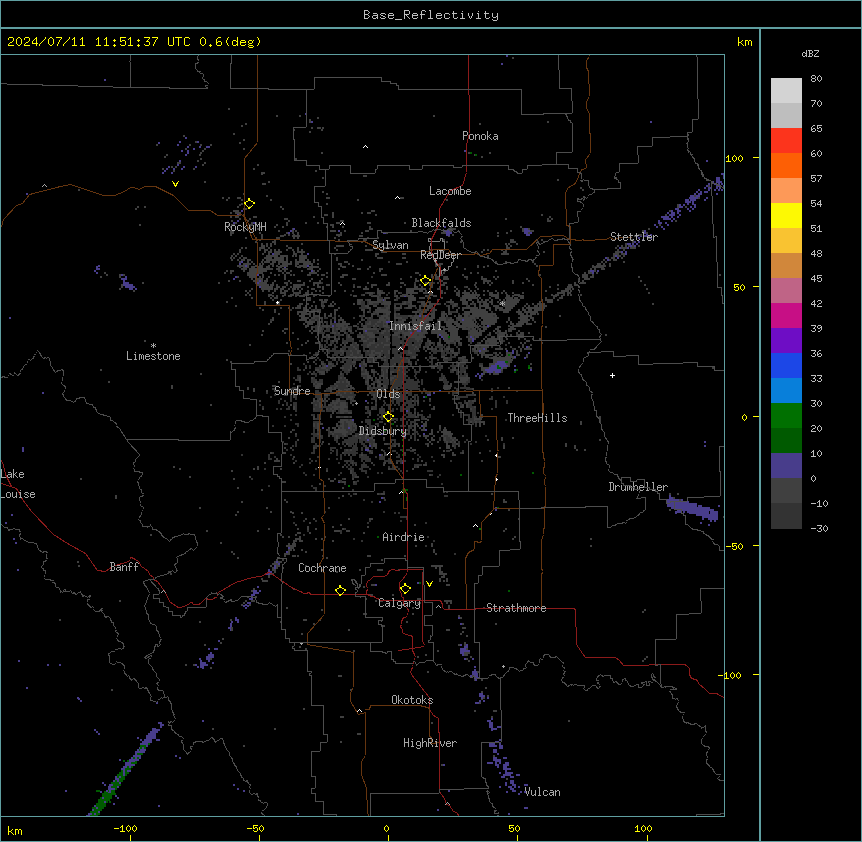Click the Base_Reflectivity title
862x842 pixels.
pyautogui.click(x=431, y=15)
